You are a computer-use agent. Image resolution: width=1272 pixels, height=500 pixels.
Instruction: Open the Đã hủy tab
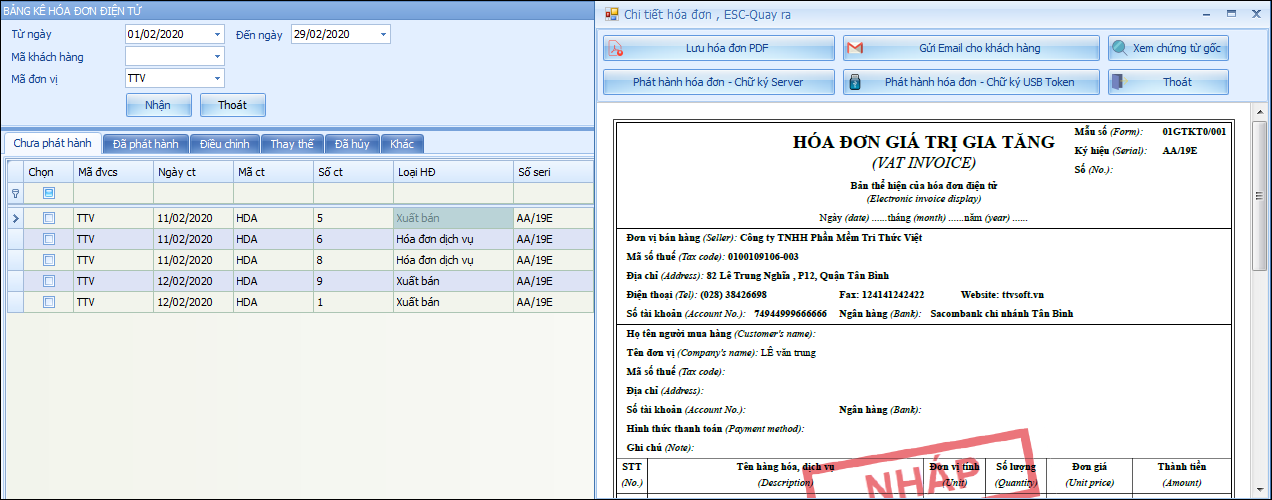click(351, 144)
